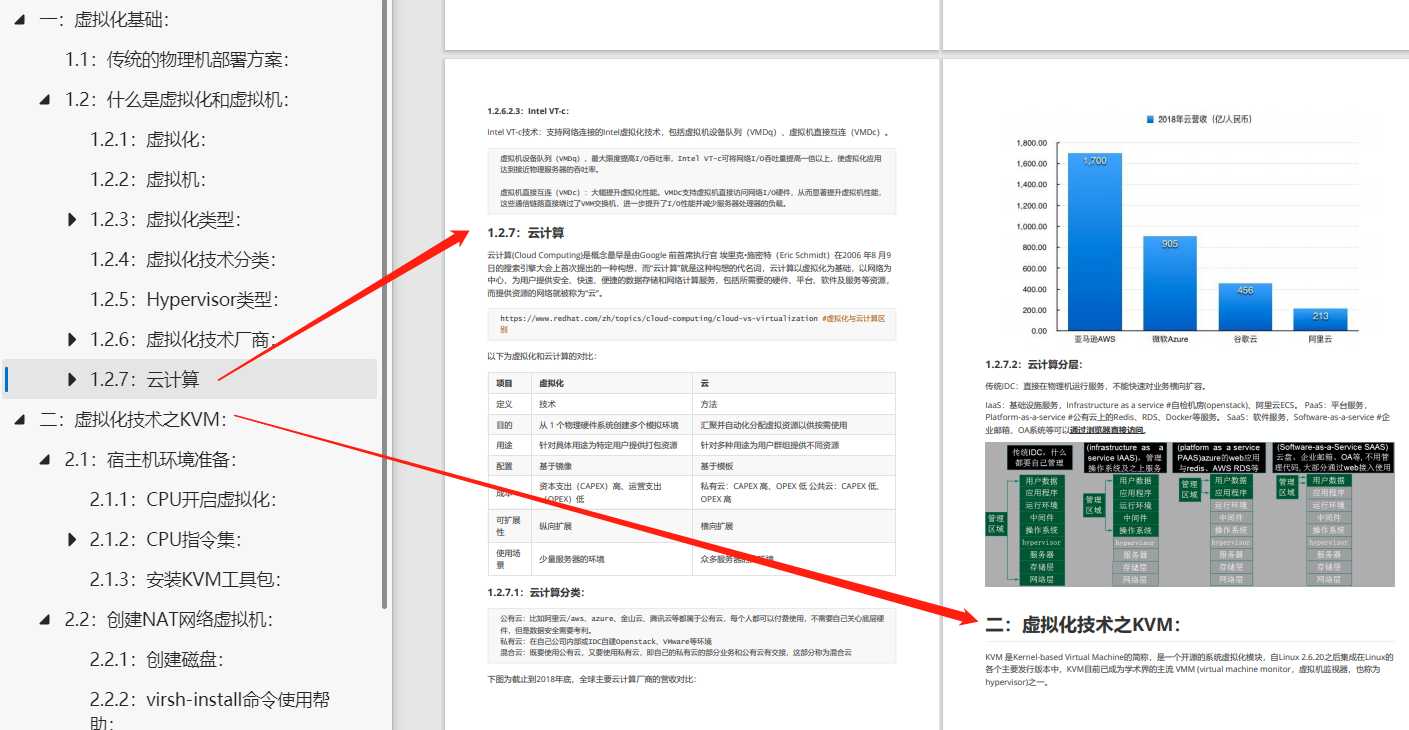
Task: Collapse the 二:虚拟化技术之KVM outline arrow
Action: 20,420
